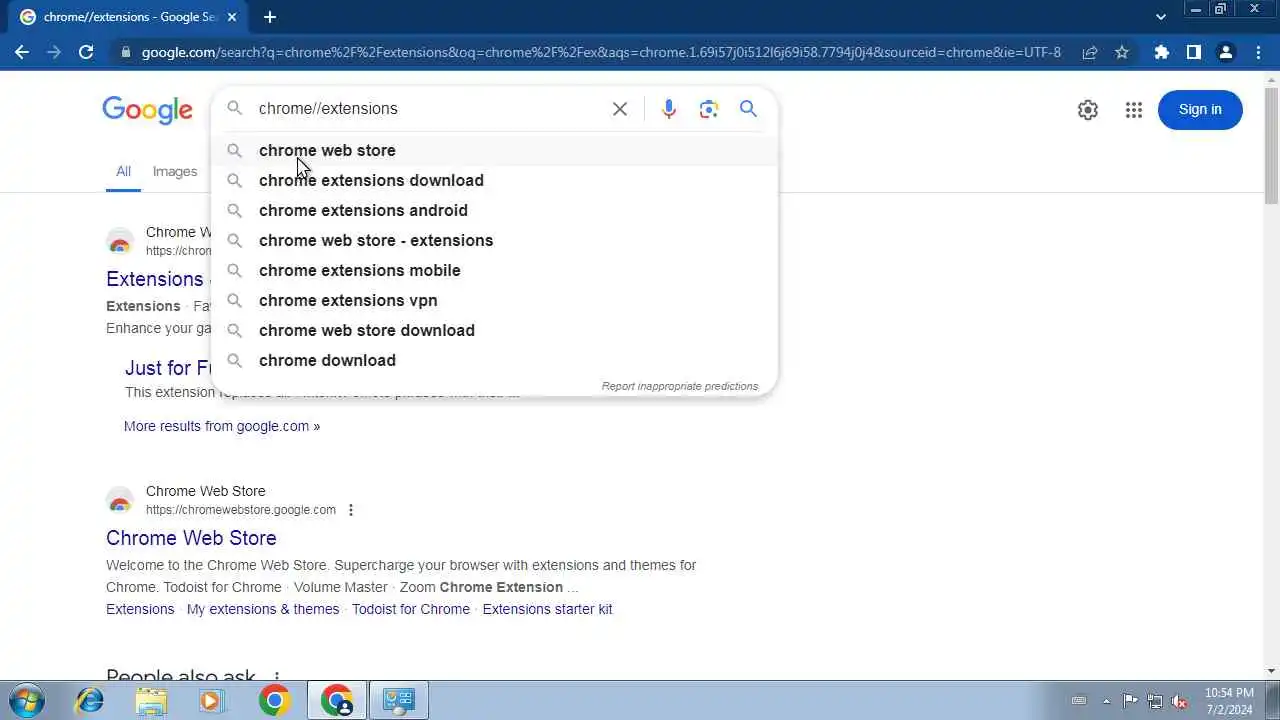Open the Windows Start button
Image resolution: width=1280 pixels, height=720 pixels.
[26, 700]
